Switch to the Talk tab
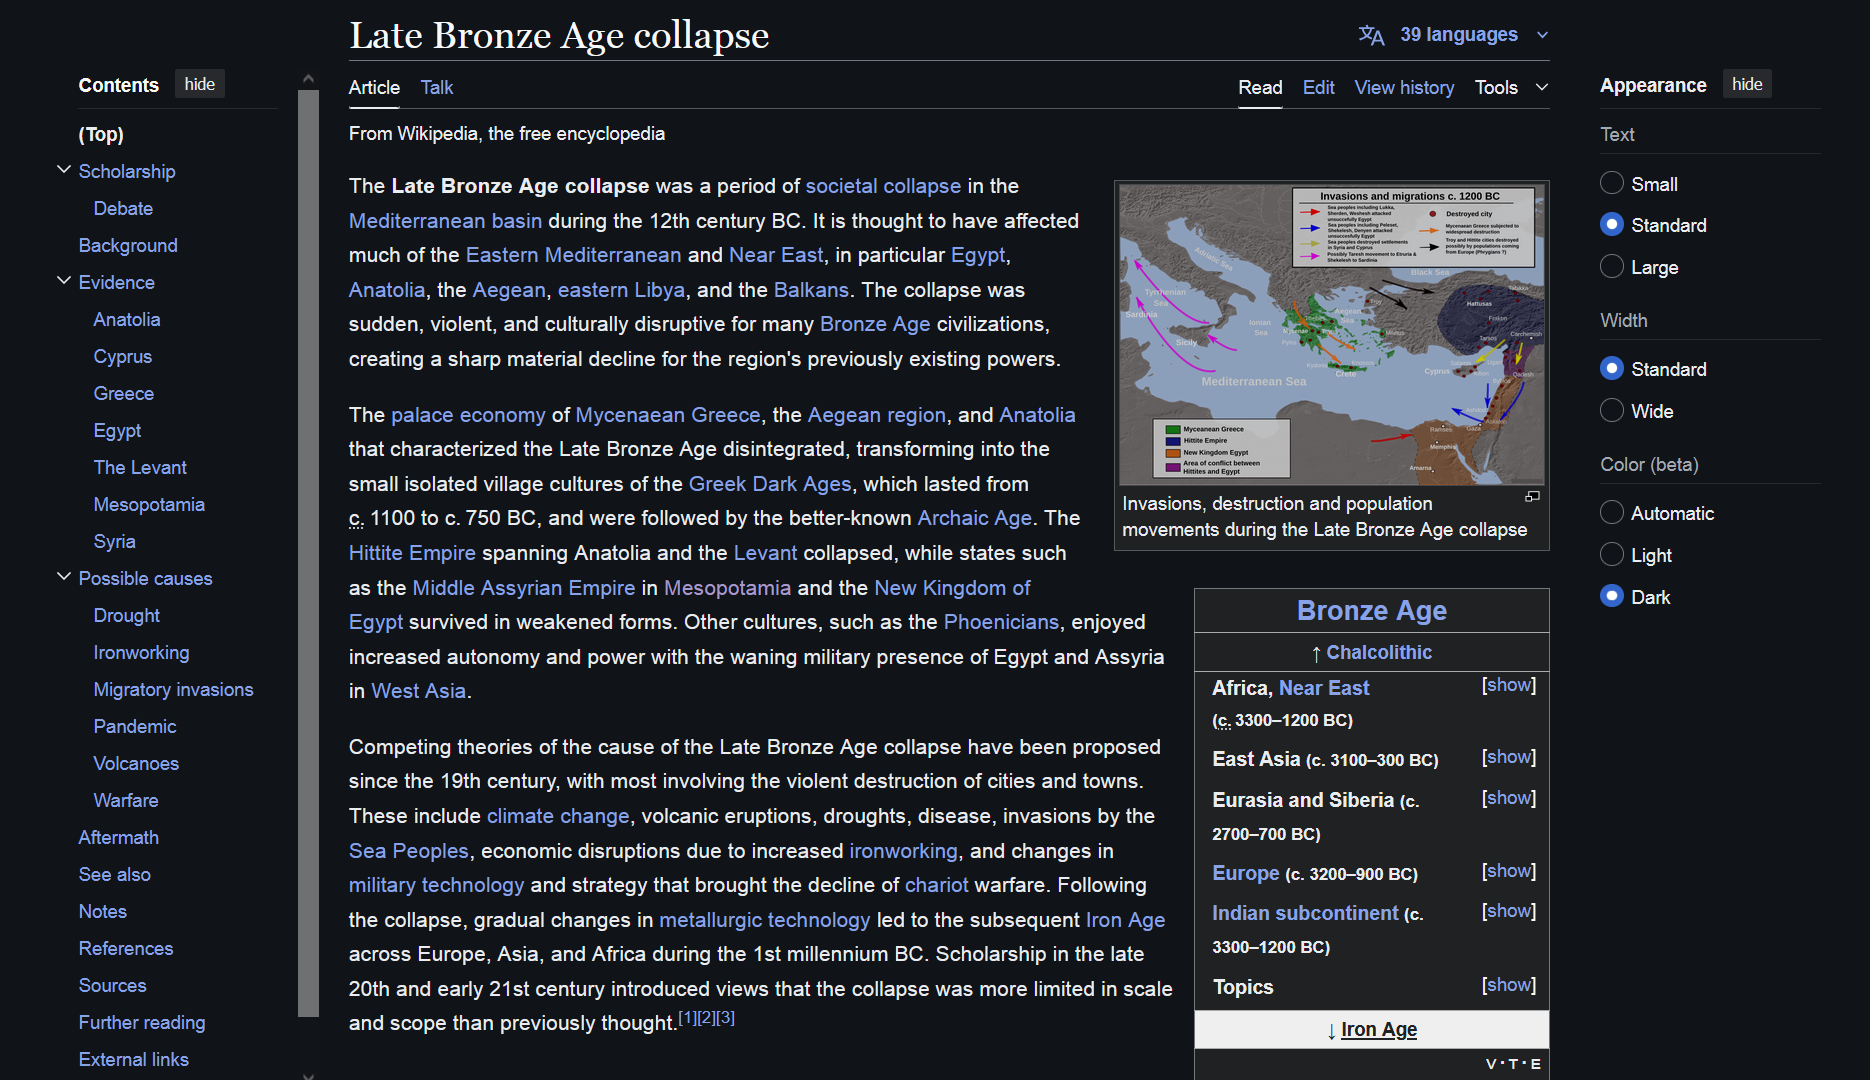 (436, 87)
